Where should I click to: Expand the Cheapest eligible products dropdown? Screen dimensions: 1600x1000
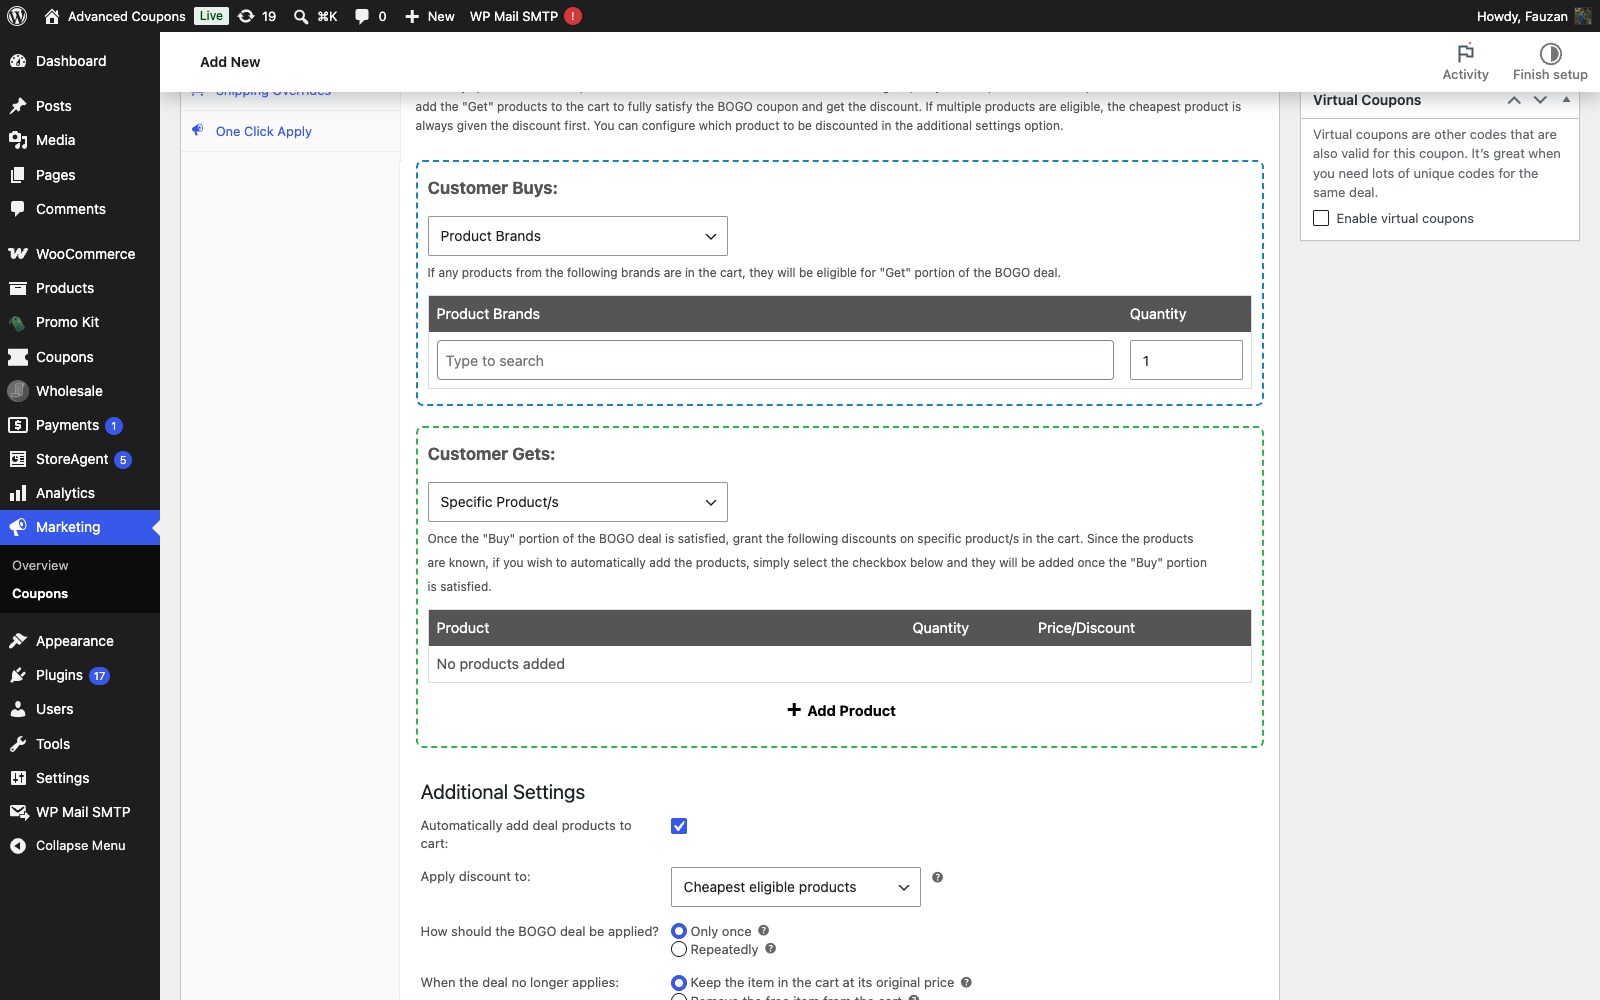pos(795,887)
